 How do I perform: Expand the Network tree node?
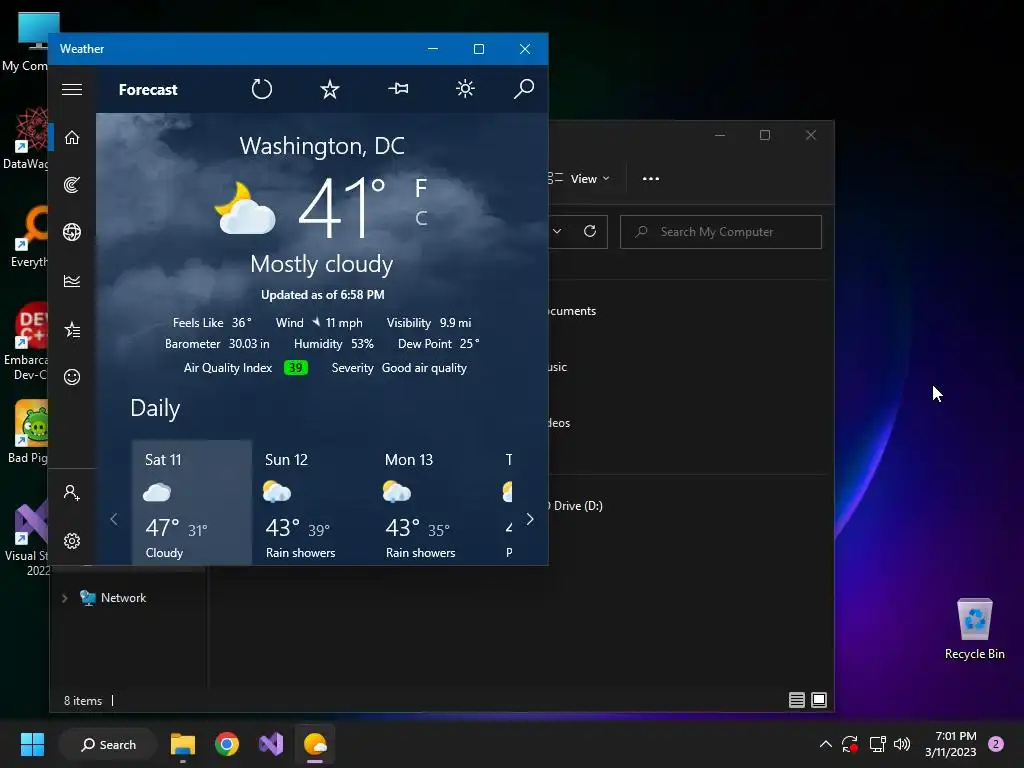point(64,598)
